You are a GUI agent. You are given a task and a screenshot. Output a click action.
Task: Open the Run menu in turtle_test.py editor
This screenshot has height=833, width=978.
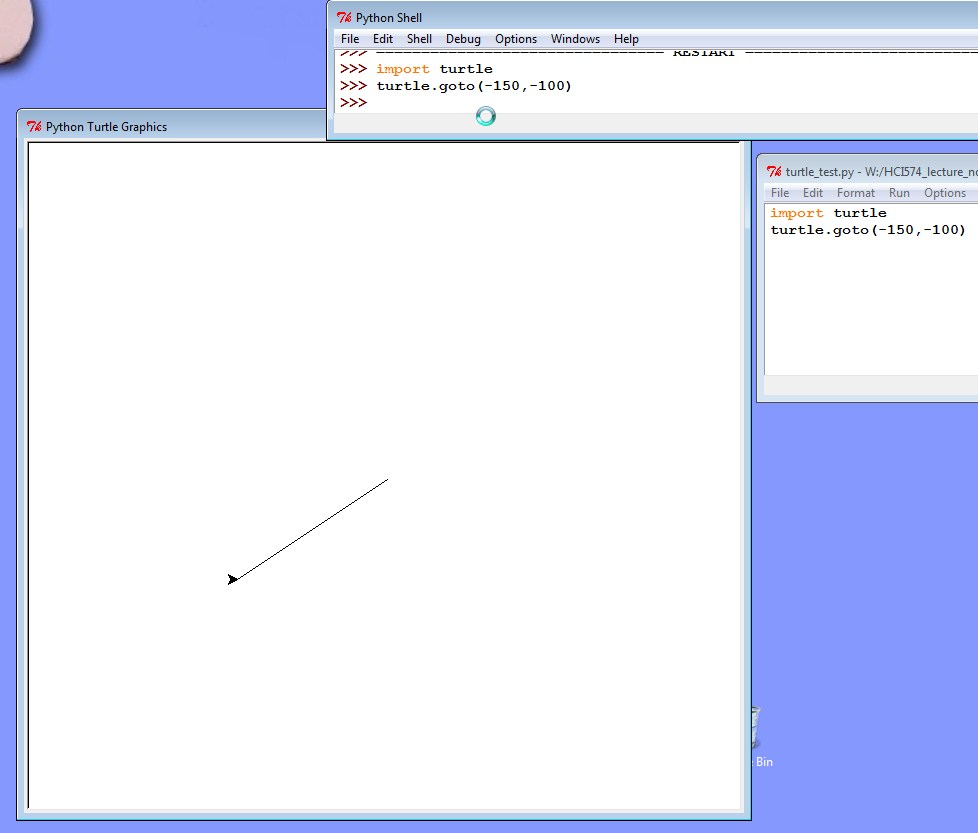click(899, 193)
